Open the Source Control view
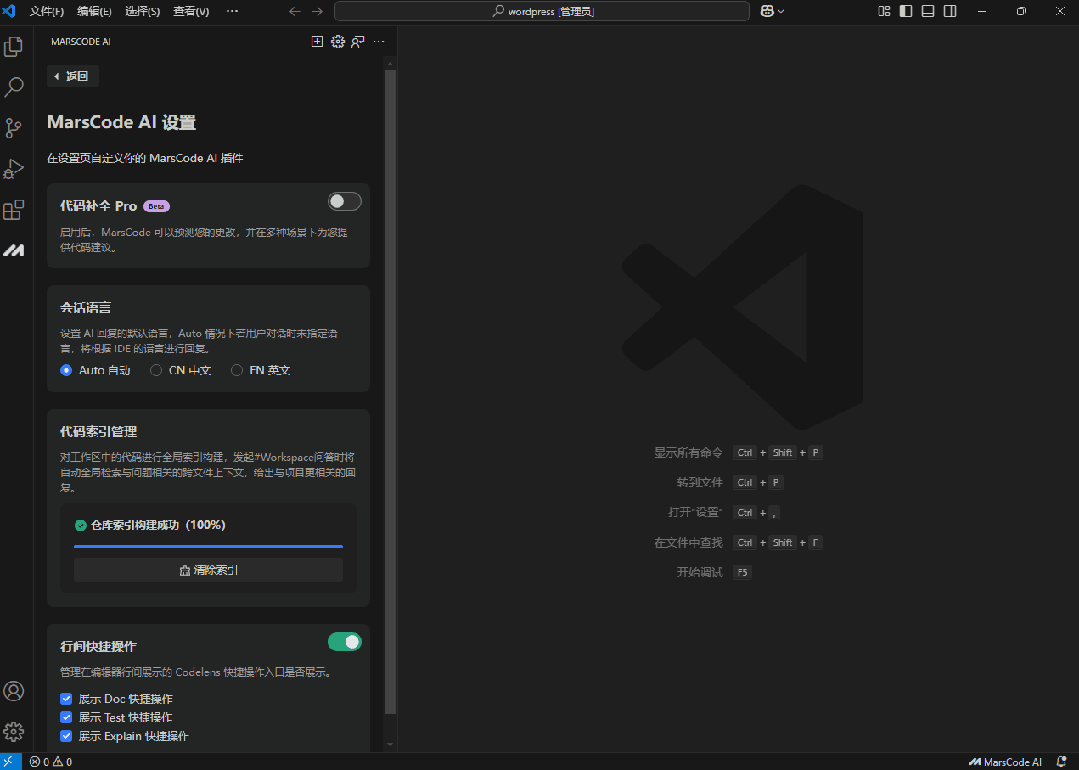The image size is (1079, 770). (x=14, y=128)
